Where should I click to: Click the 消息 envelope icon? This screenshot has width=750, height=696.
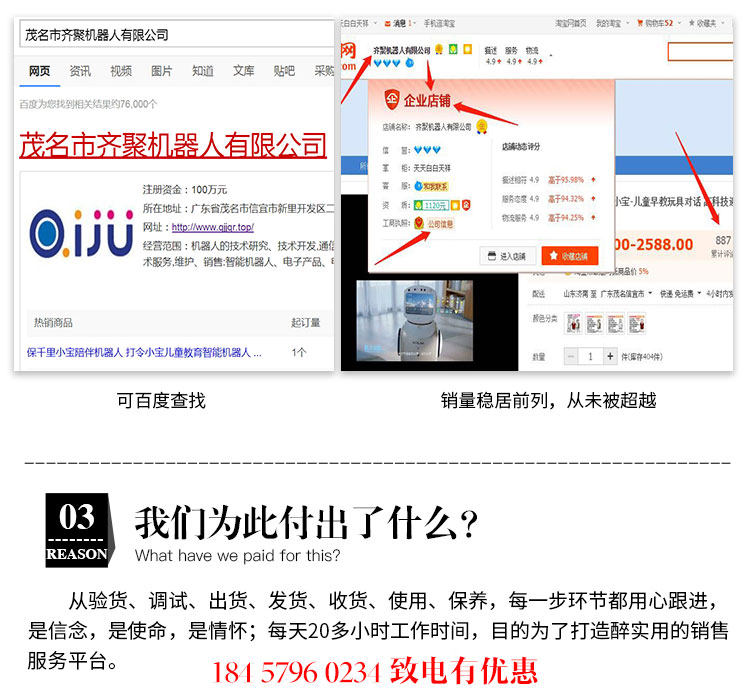[x=388, y=23]
